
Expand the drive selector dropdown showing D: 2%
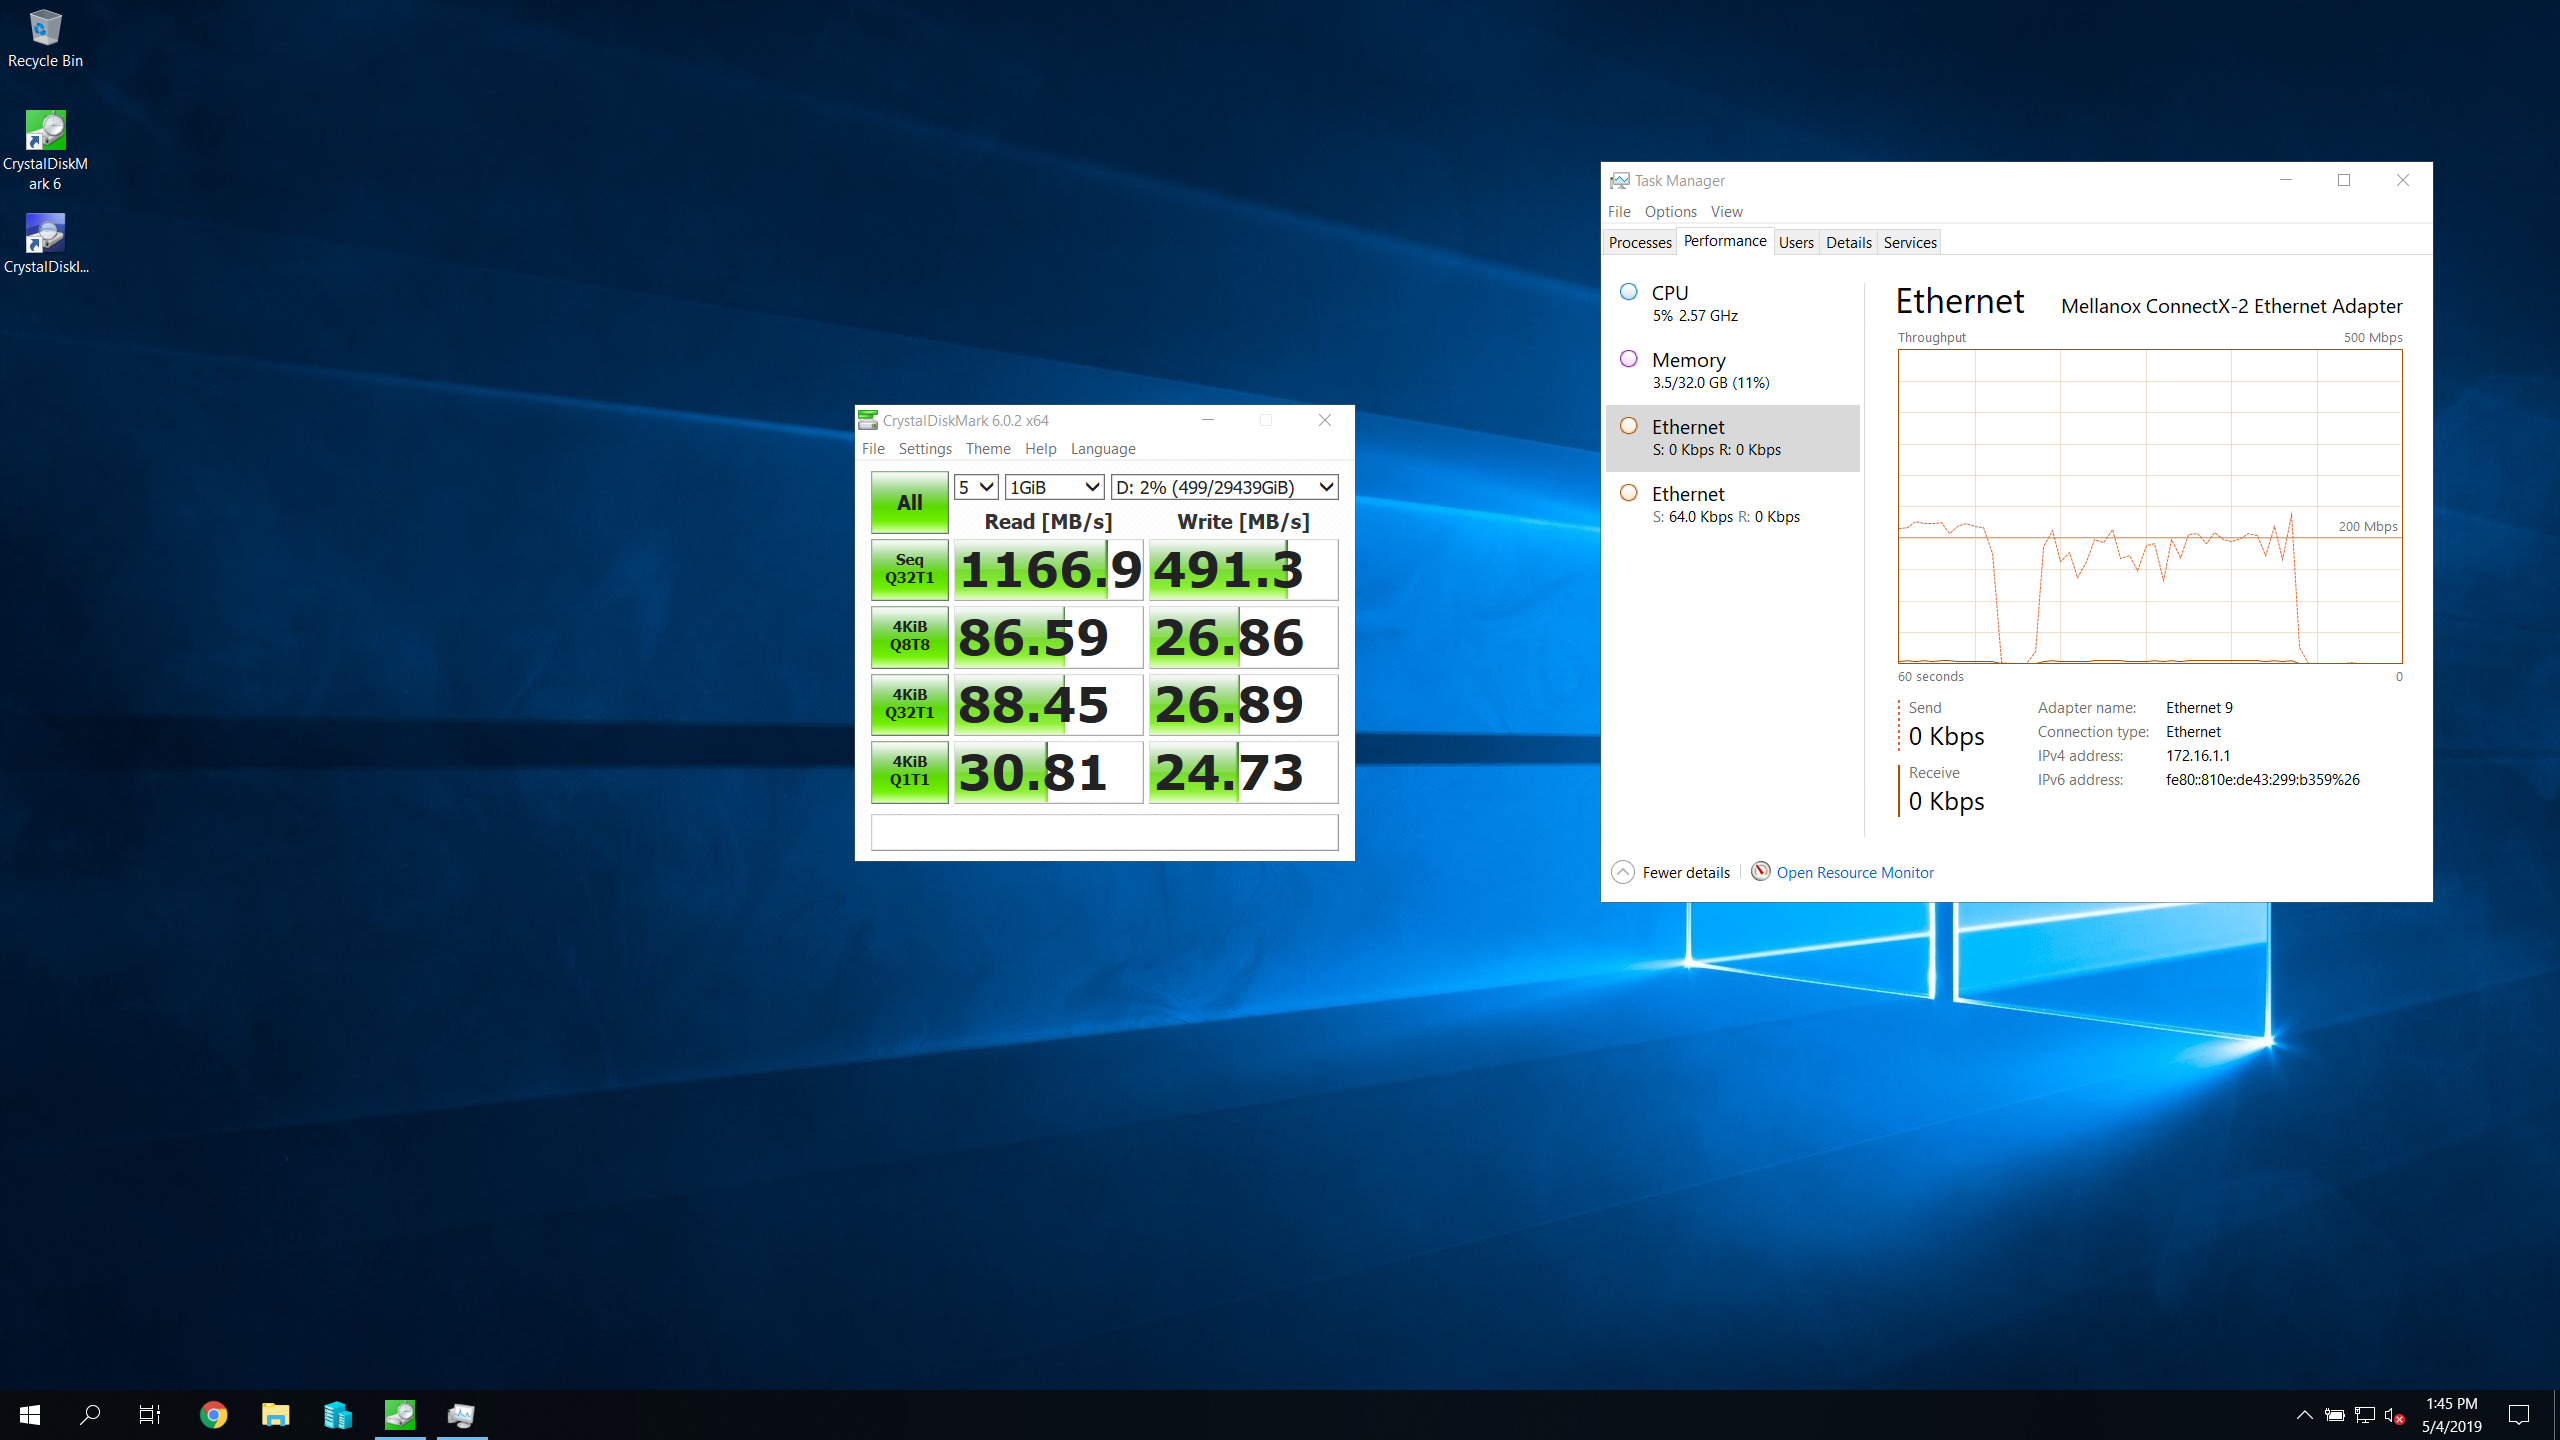[1322, 487]
